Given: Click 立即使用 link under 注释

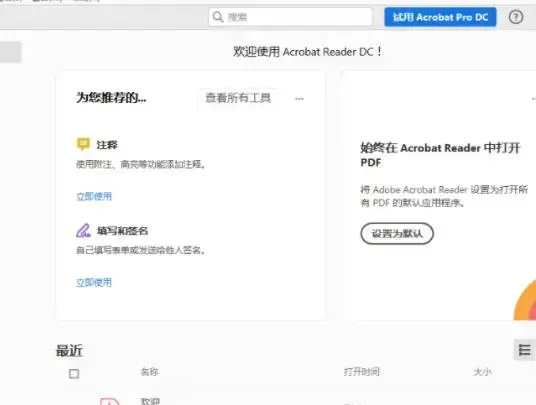Looking at the screenshot, I should point(94,197).
